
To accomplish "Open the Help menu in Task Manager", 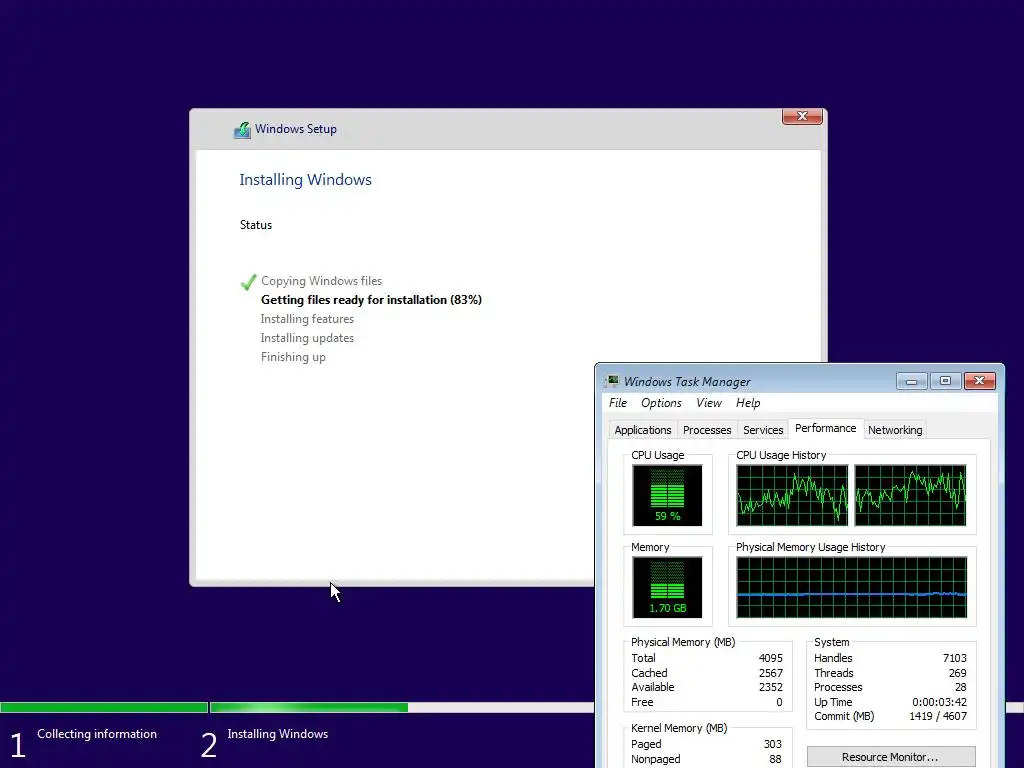I will coord(748,403).
